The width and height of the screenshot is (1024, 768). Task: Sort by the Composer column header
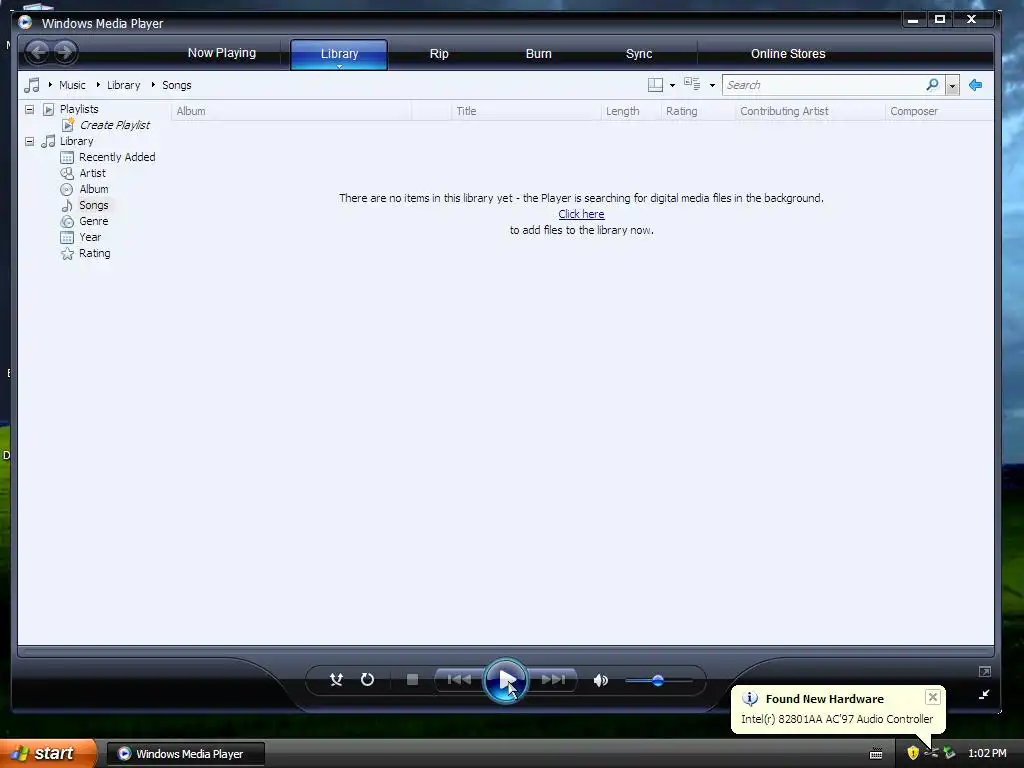pos(939,111)
